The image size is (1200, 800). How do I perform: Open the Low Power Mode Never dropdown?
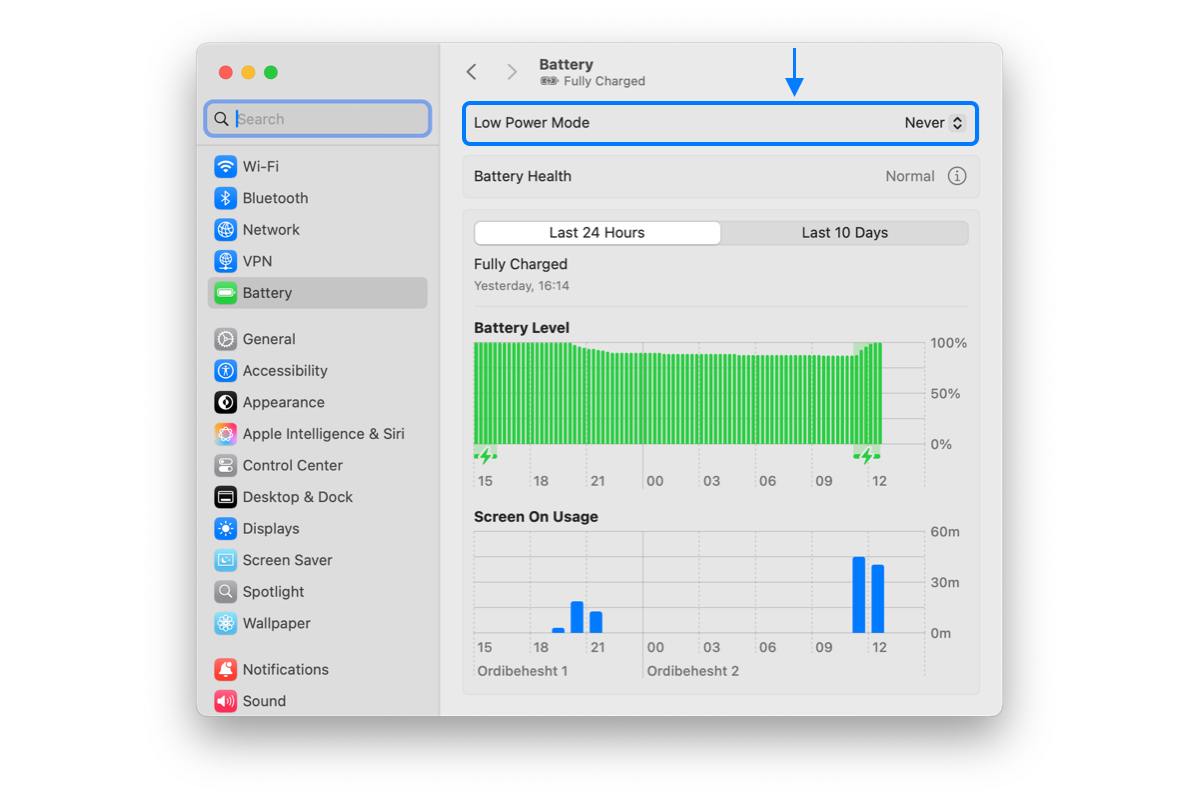pos(934,123)
